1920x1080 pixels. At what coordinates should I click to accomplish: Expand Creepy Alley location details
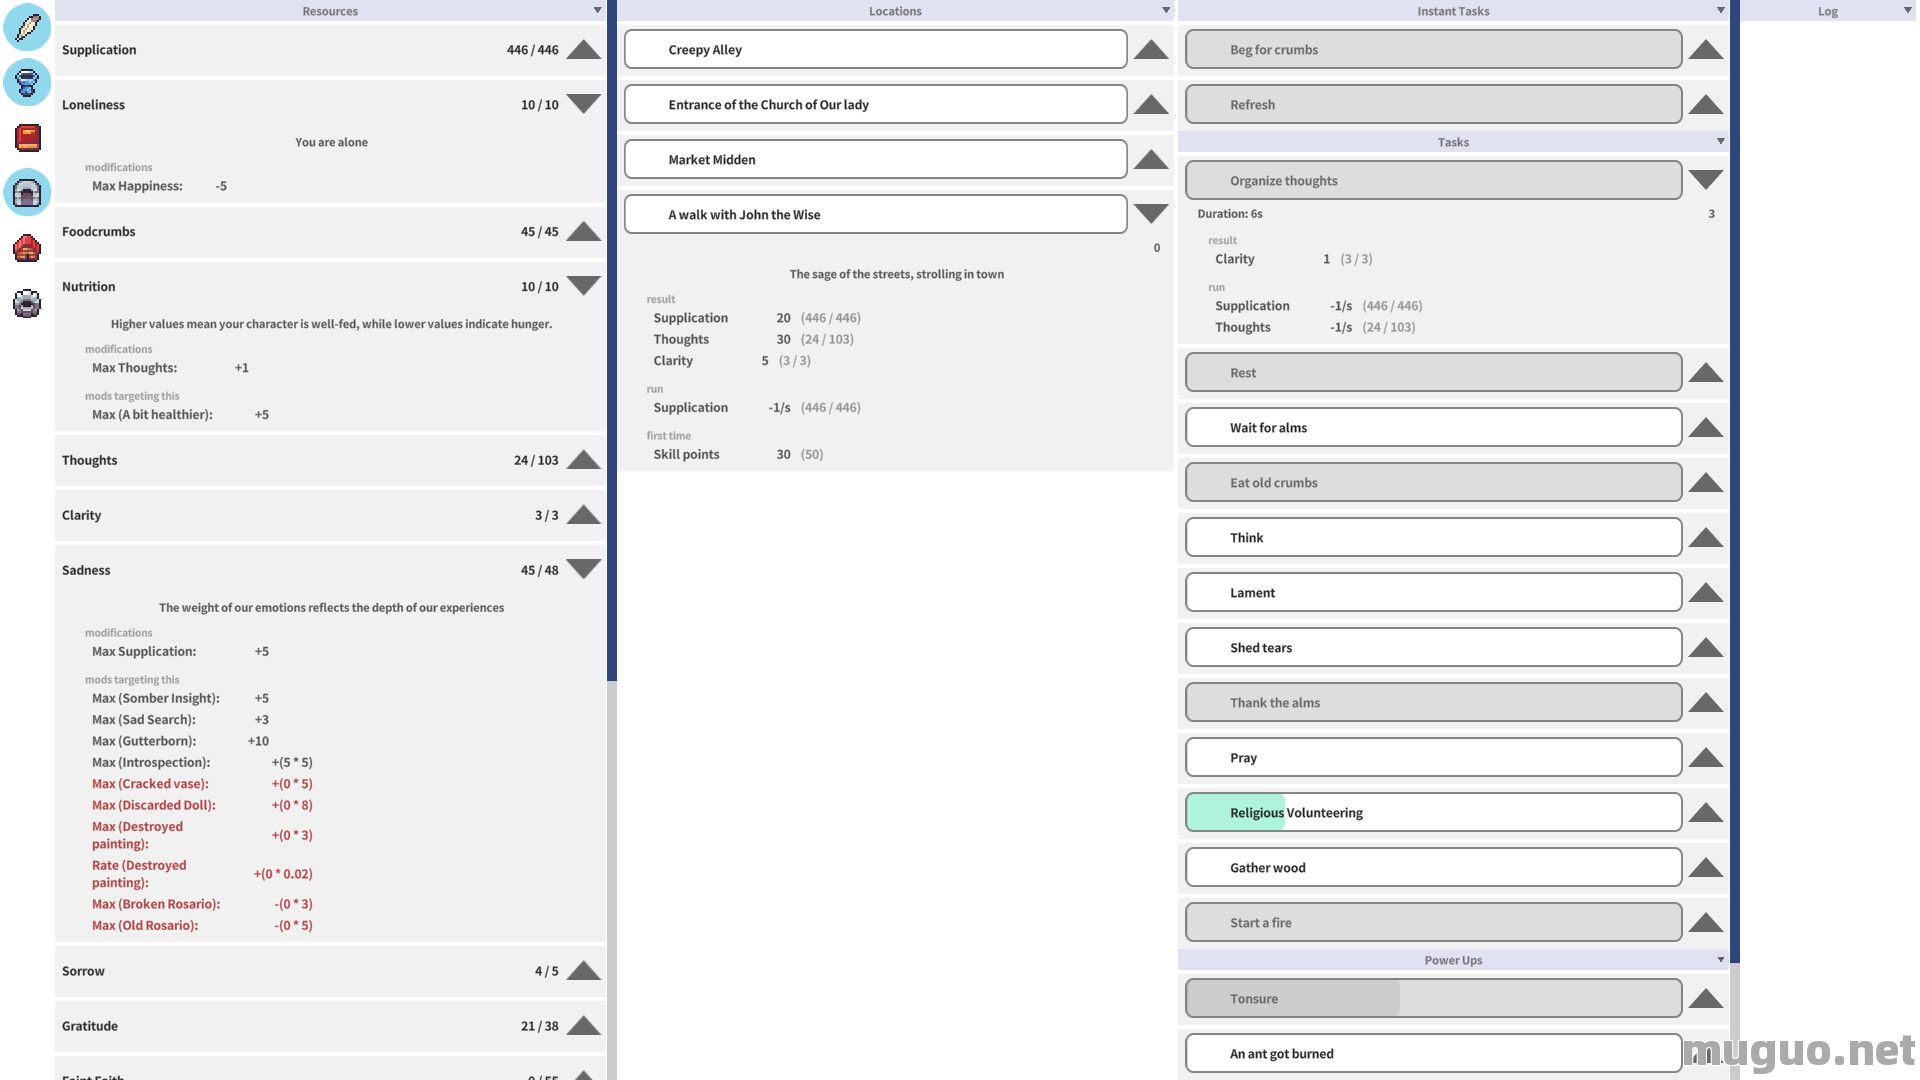tap(1152, 50)
